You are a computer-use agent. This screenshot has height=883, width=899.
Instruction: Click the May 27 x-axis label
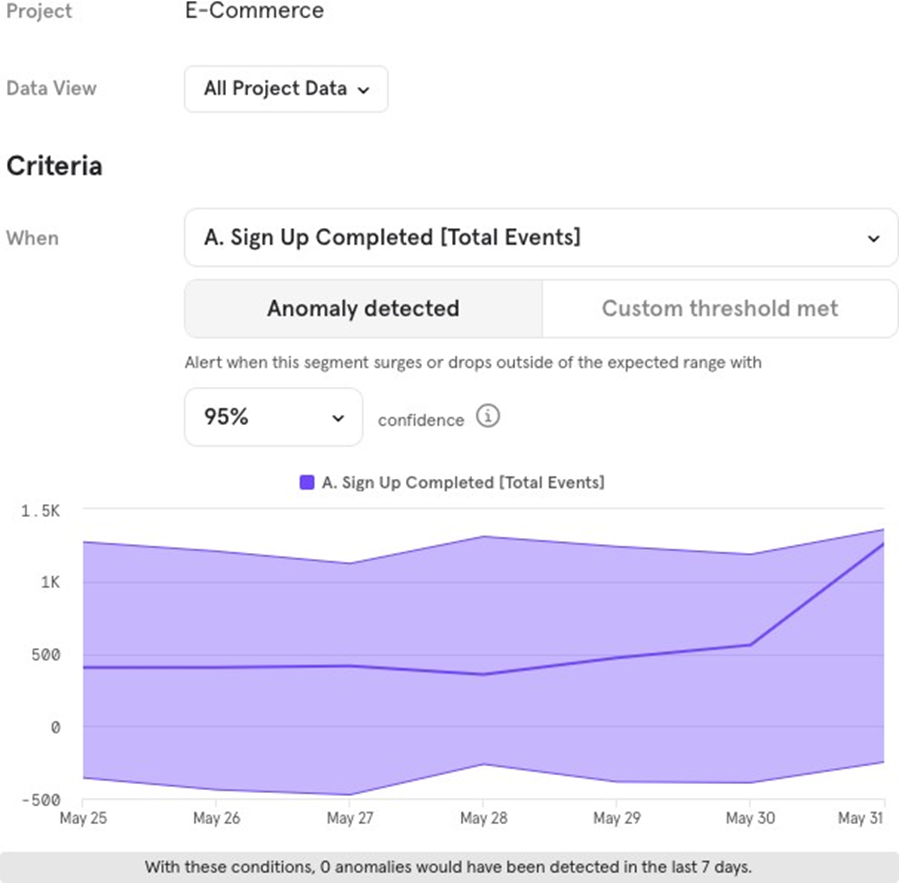350,818
